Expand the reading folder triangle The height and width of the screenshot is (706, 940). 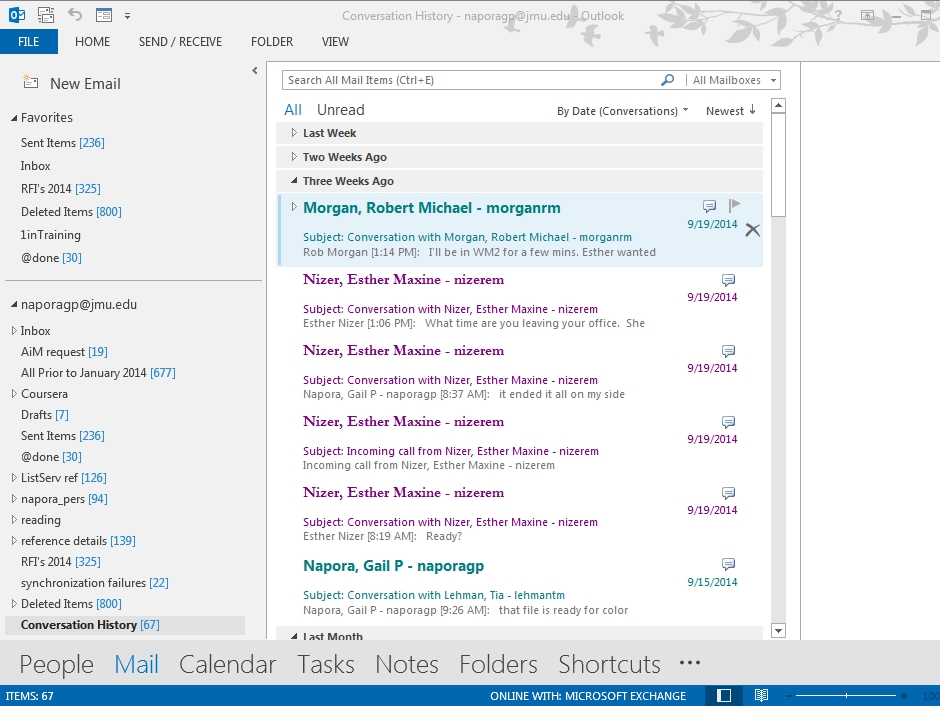[x=14, y=520]
